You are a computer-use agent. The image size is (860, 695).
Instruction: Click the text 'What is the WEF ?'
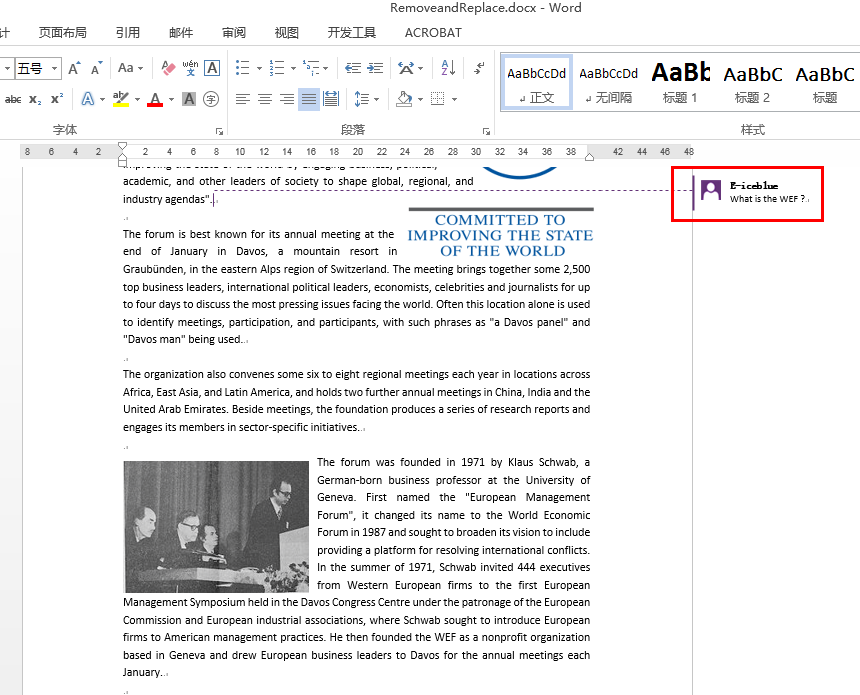[x=767, y=199]
